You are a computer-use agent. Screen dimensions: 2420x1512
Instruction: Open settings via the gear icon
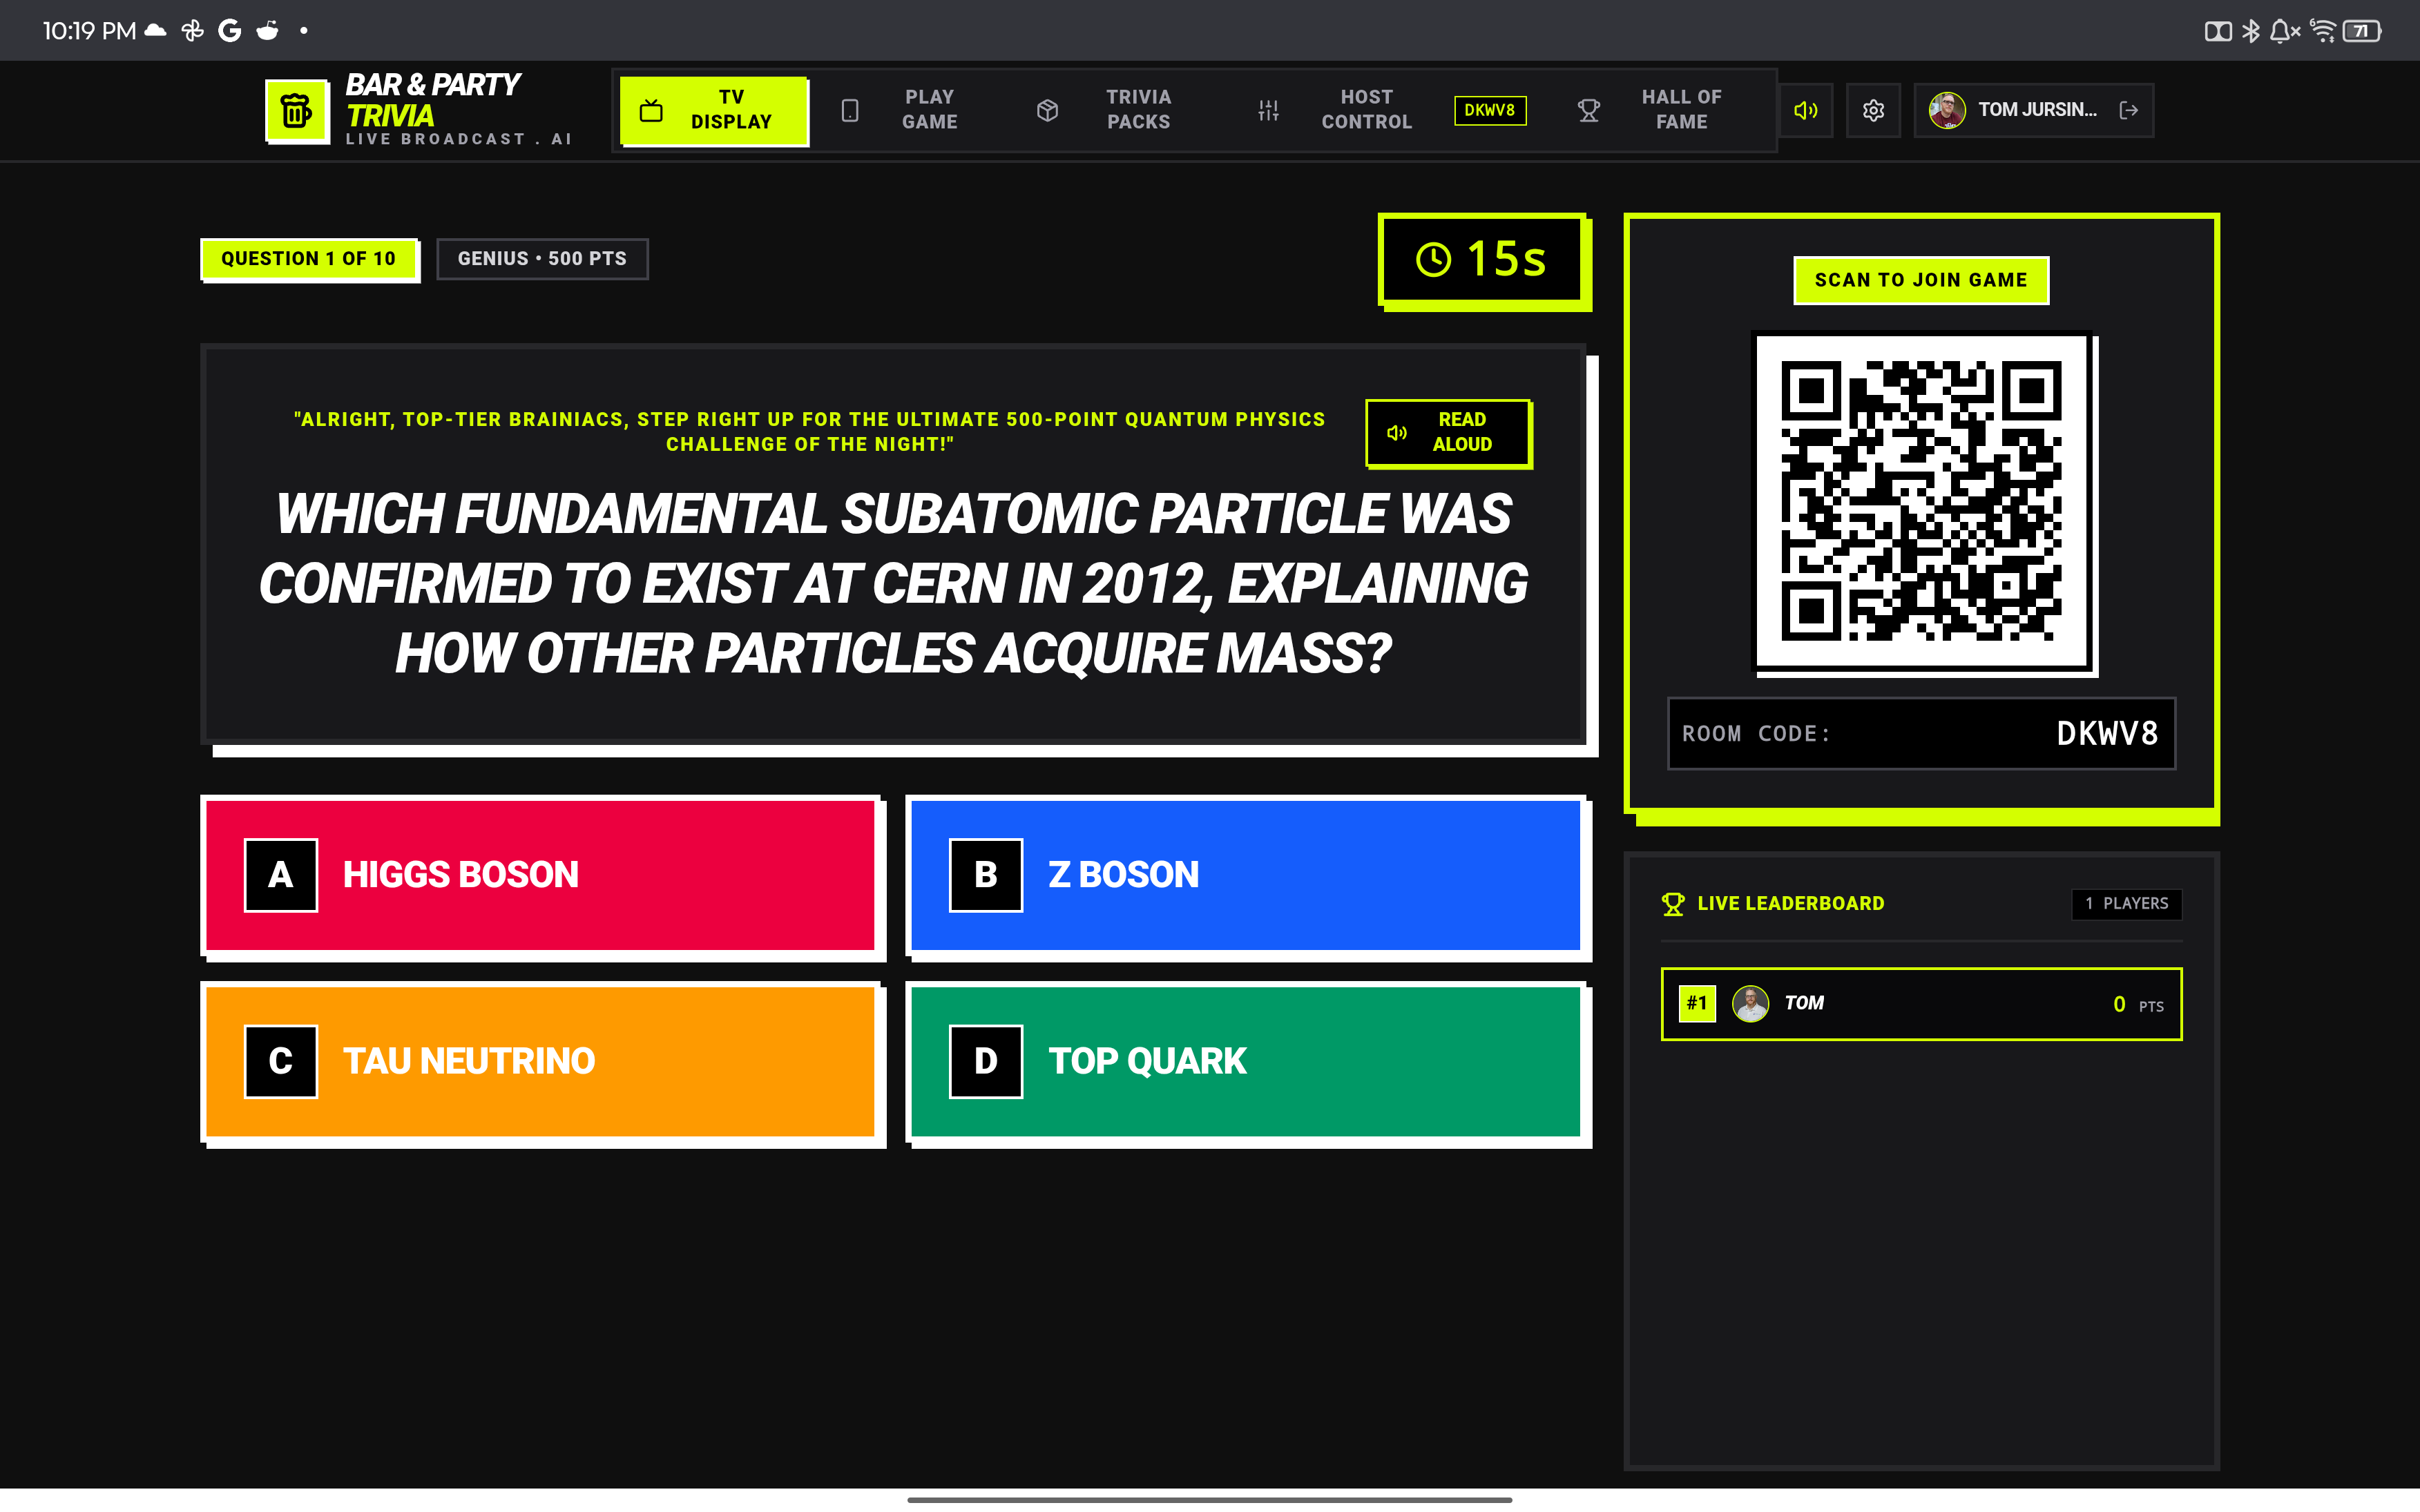(1873, 110)
